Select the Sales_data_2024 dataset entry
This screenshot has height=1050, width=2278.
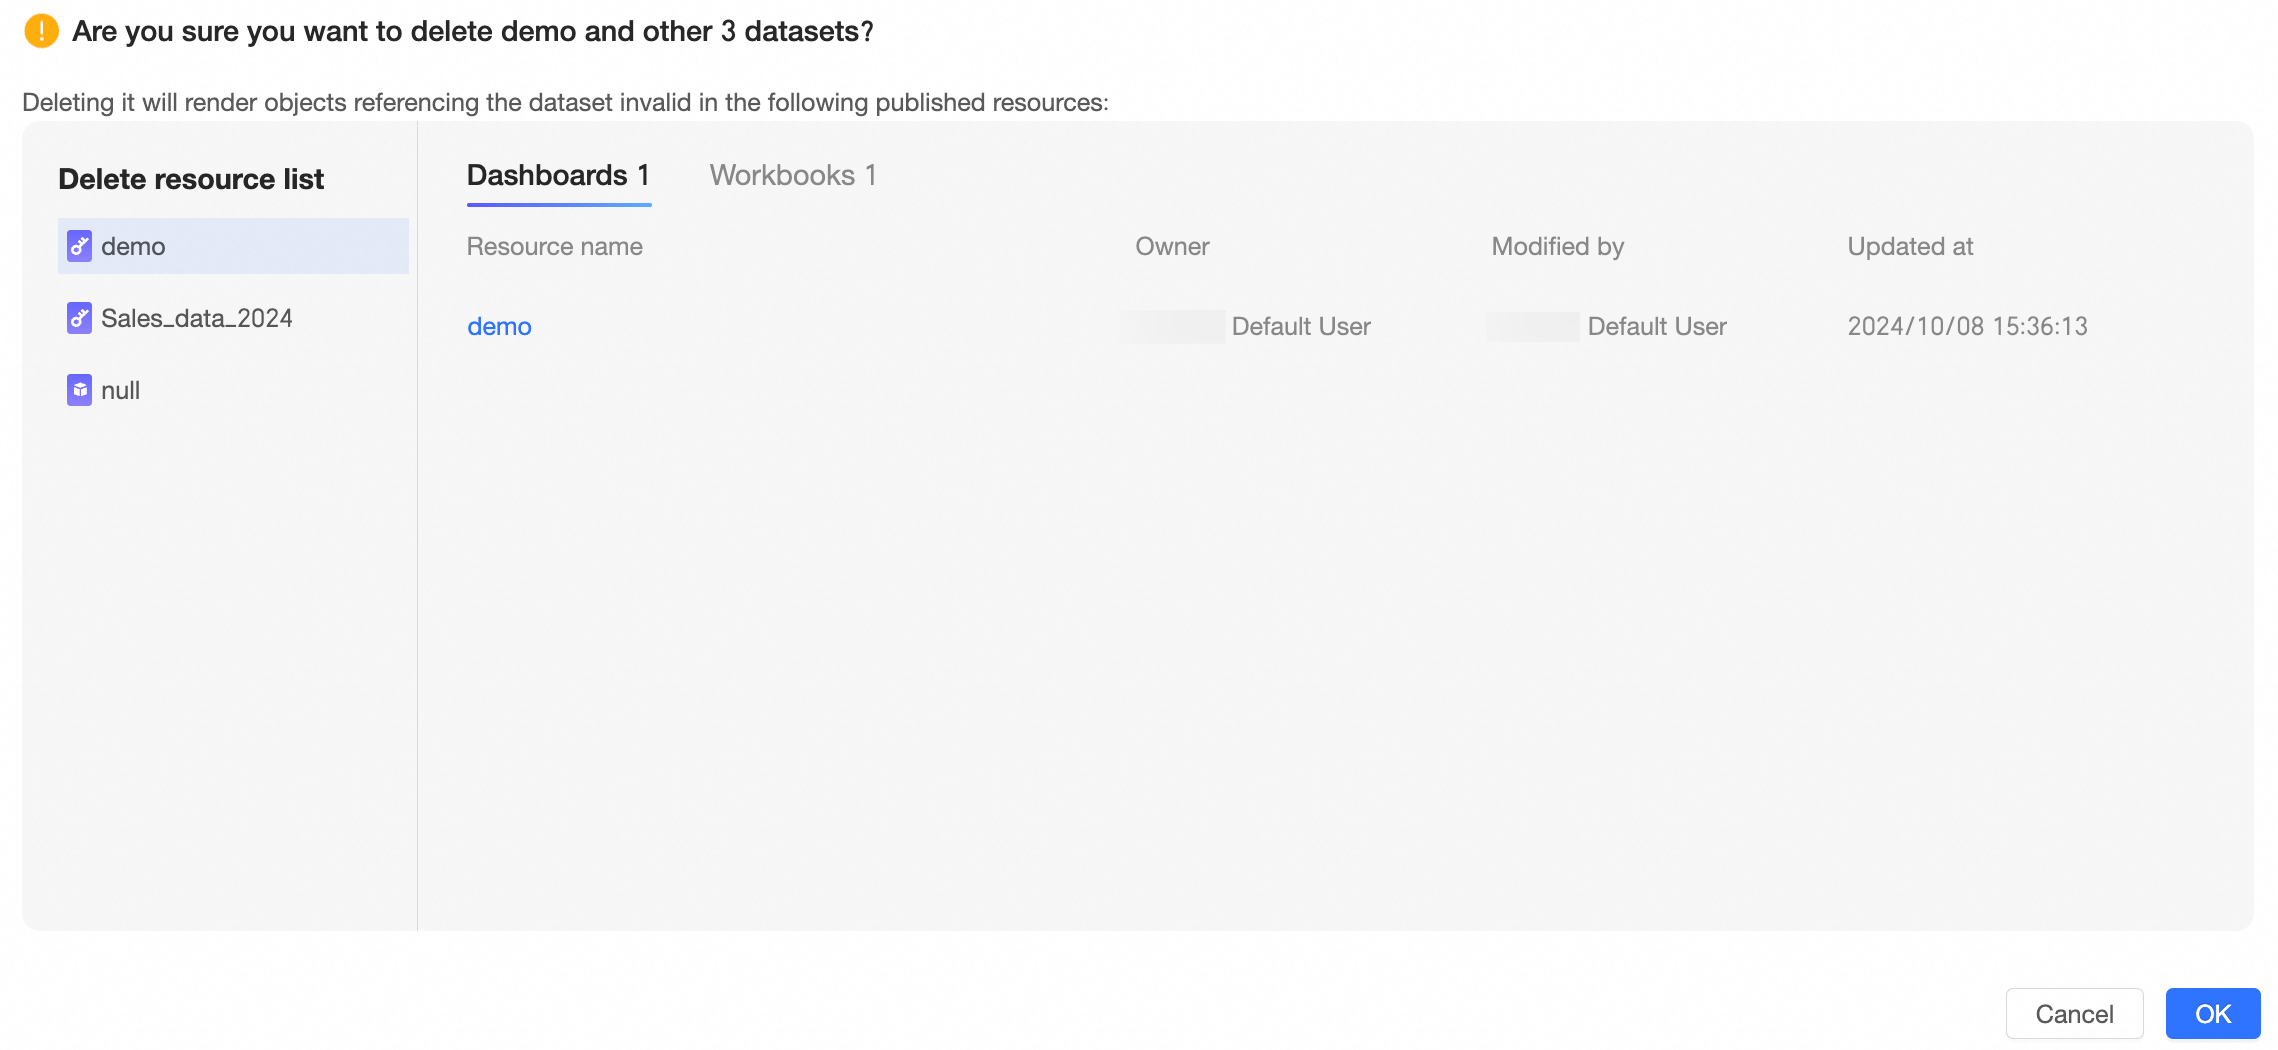[196, 318]
